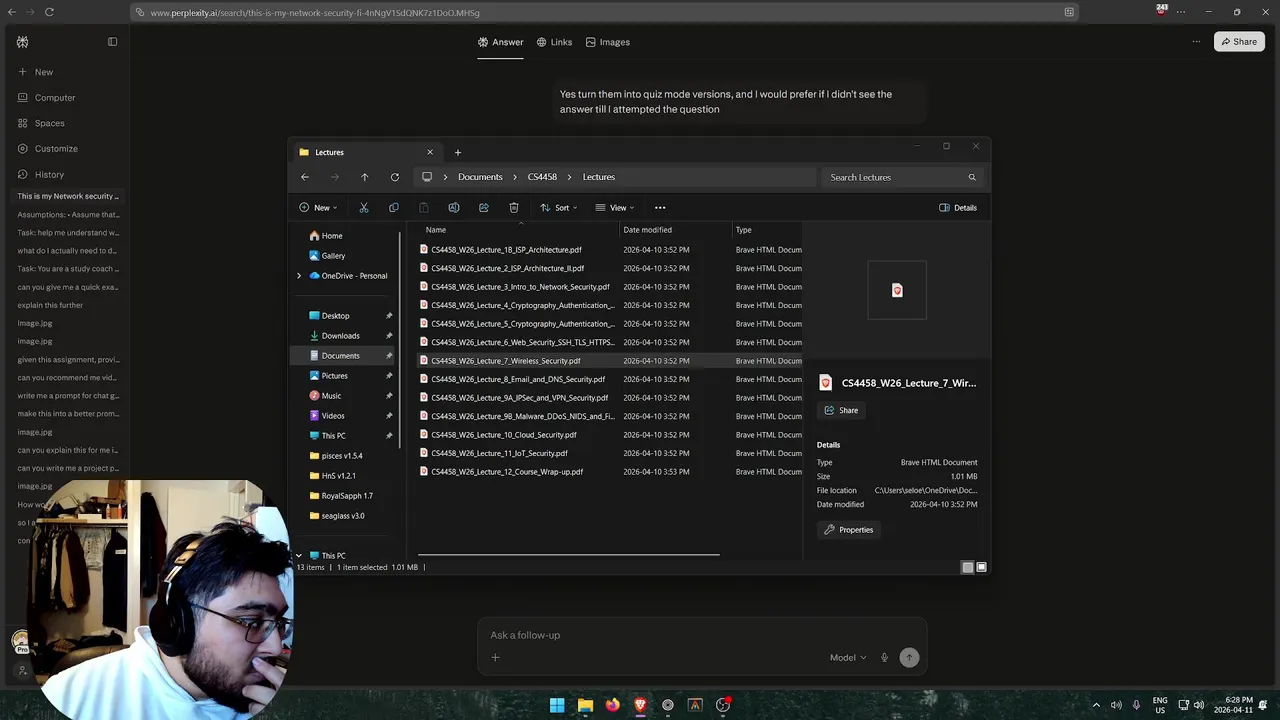Open Brave browser from the taskbar

coord(640,705)
